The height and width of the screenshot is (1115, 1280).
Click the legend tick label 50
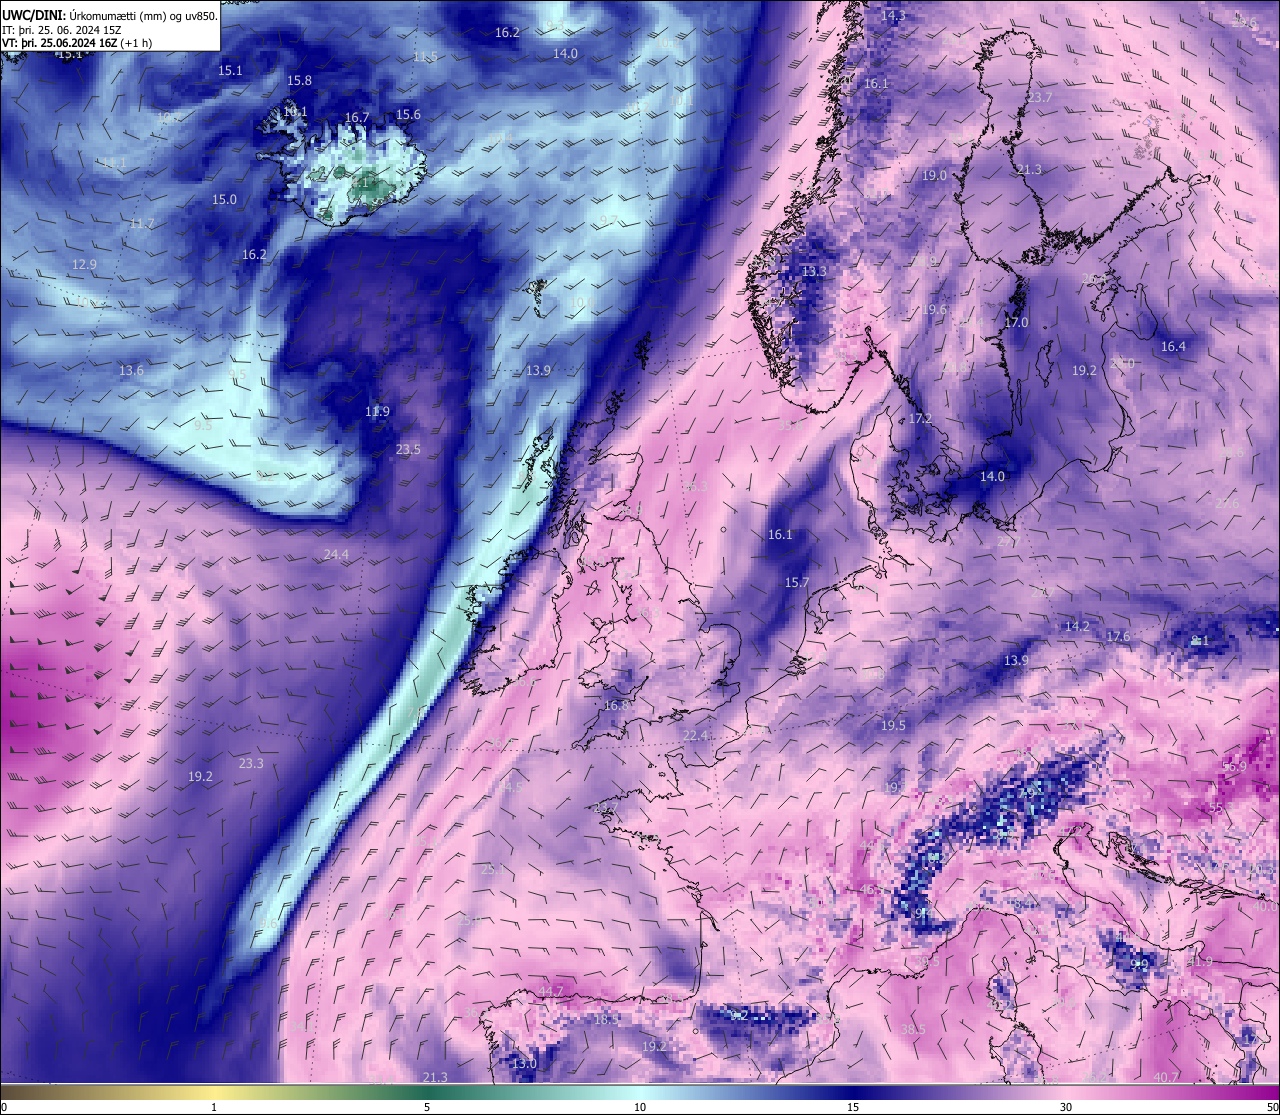pyautogui.click(x=1272, y=1107)
